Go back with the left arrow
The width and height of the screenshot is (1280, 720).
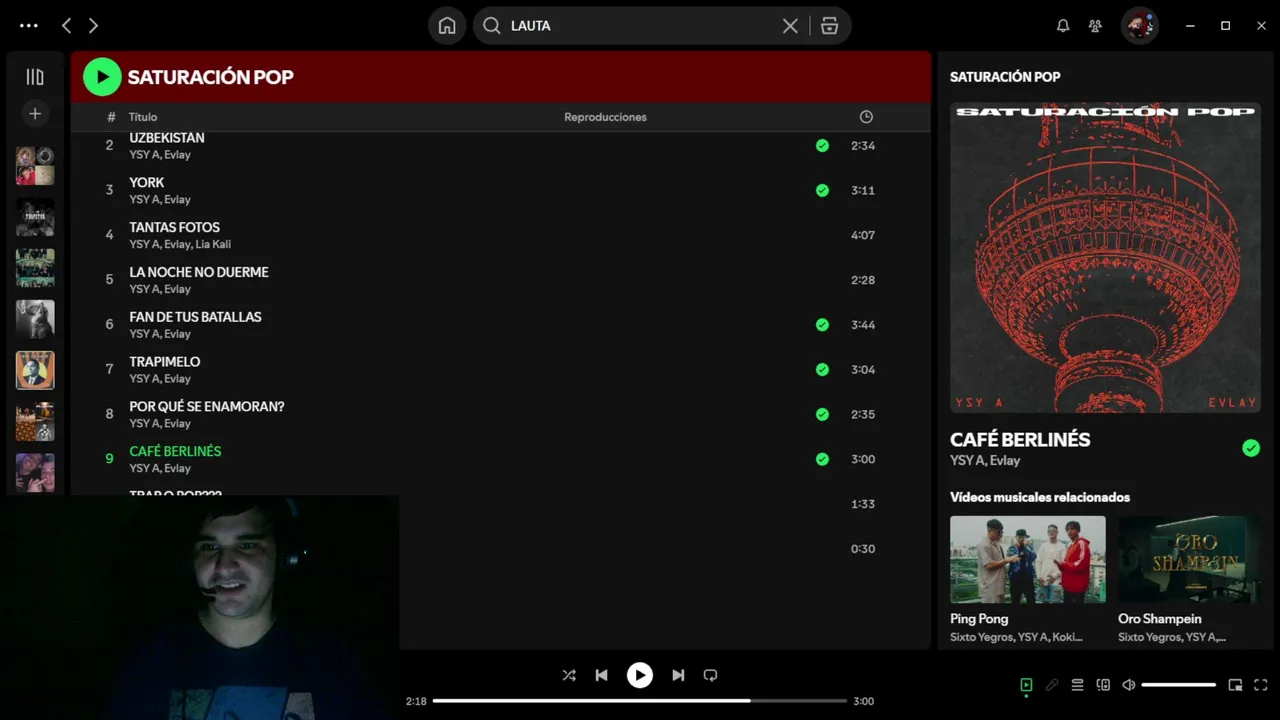66,26
